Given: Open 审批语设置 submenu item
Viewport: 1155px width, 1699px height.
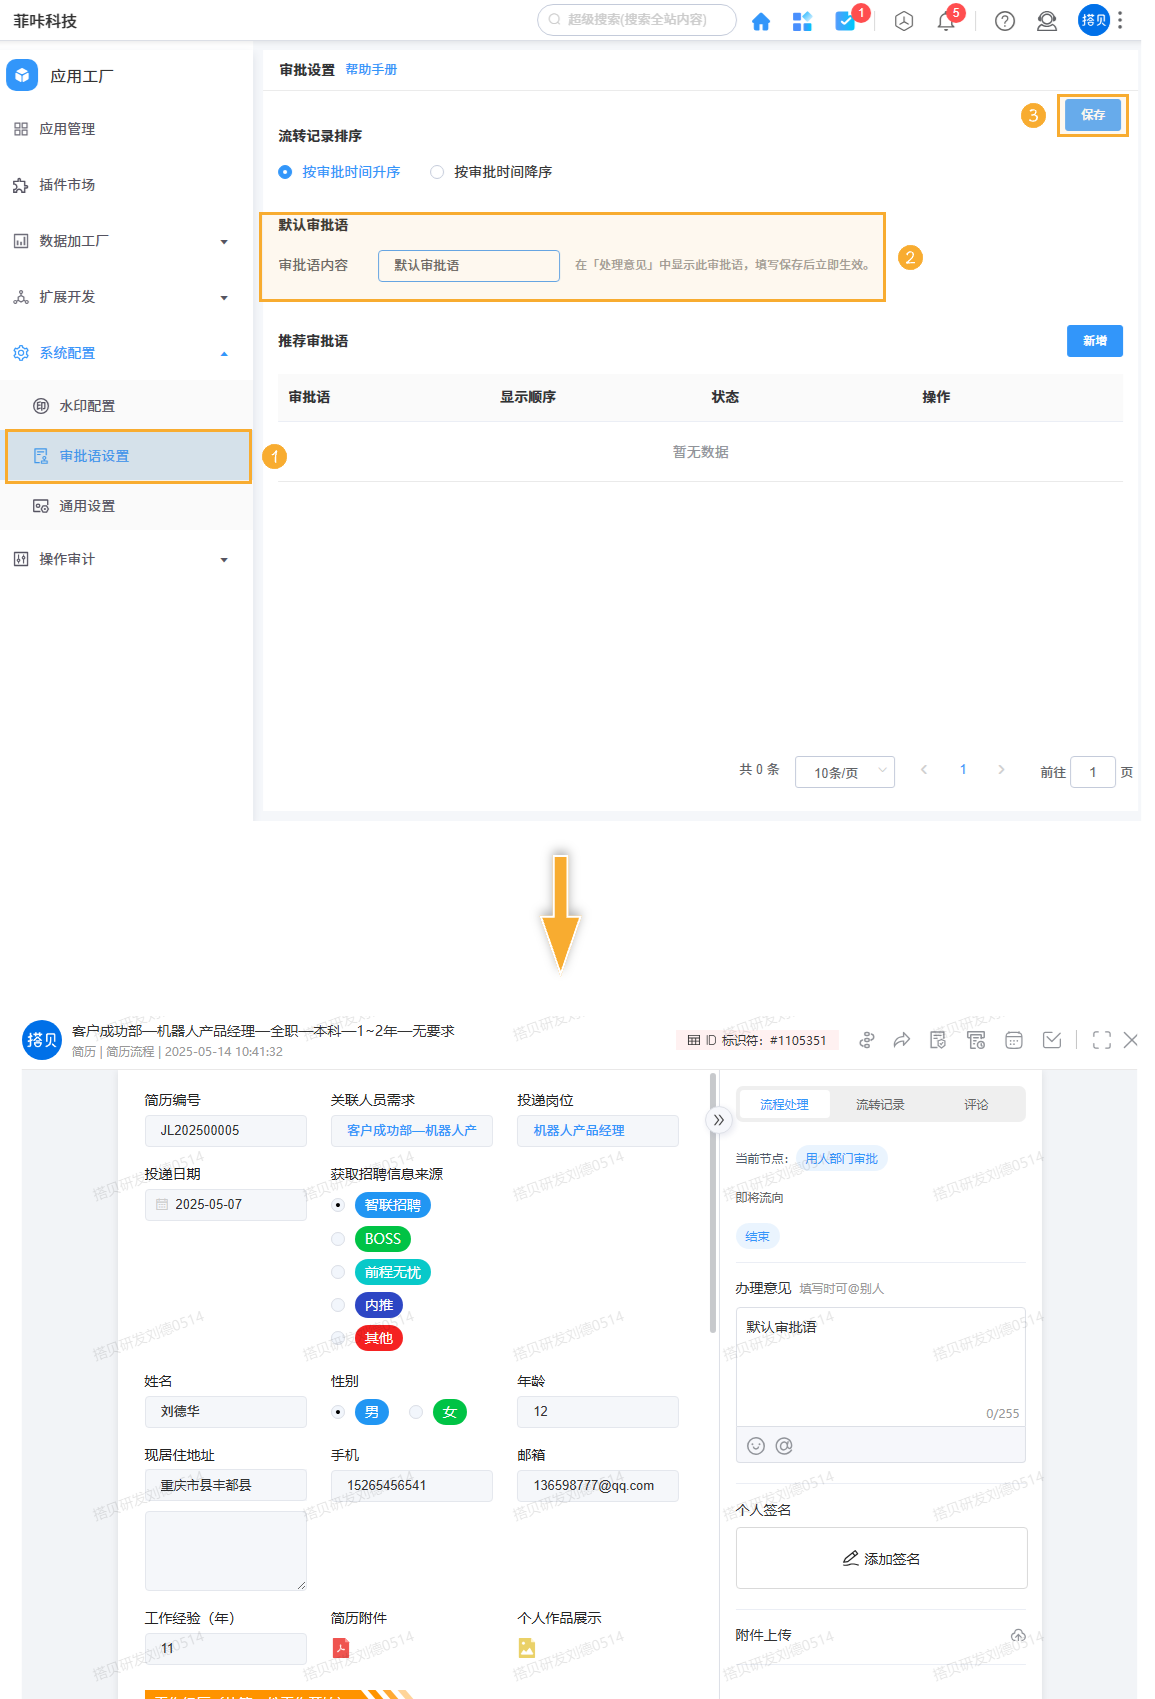Looking at the screenshot, I should 128,456.
